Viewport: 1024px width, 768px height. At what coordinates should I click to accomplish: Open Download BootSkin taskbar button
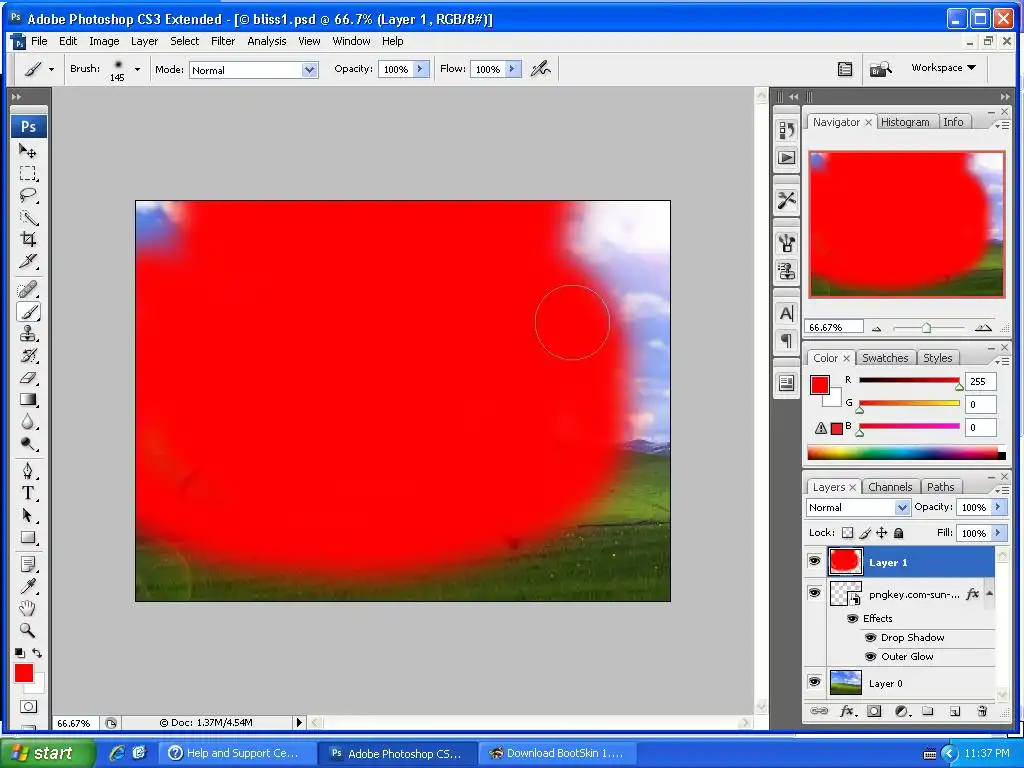(557, 753)
